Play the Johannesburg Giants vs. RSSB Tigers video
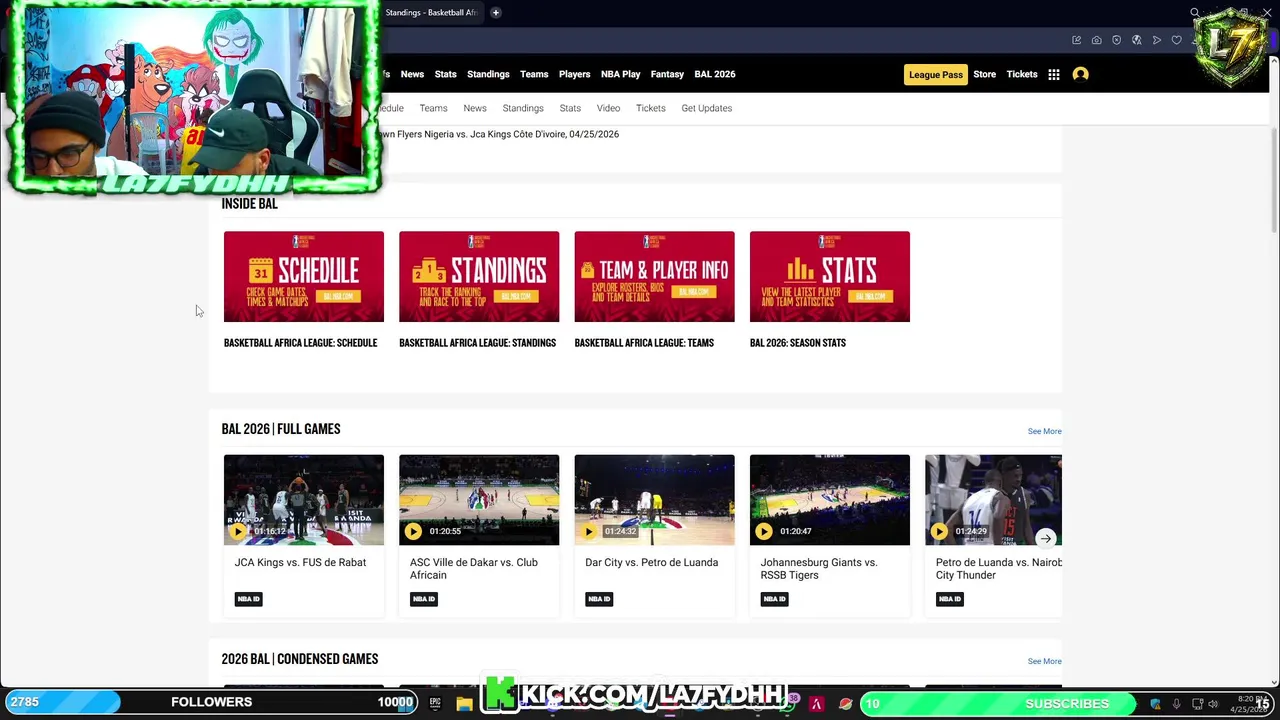The width and height of the screenshot is (1280, 720). tap(764, 531)
